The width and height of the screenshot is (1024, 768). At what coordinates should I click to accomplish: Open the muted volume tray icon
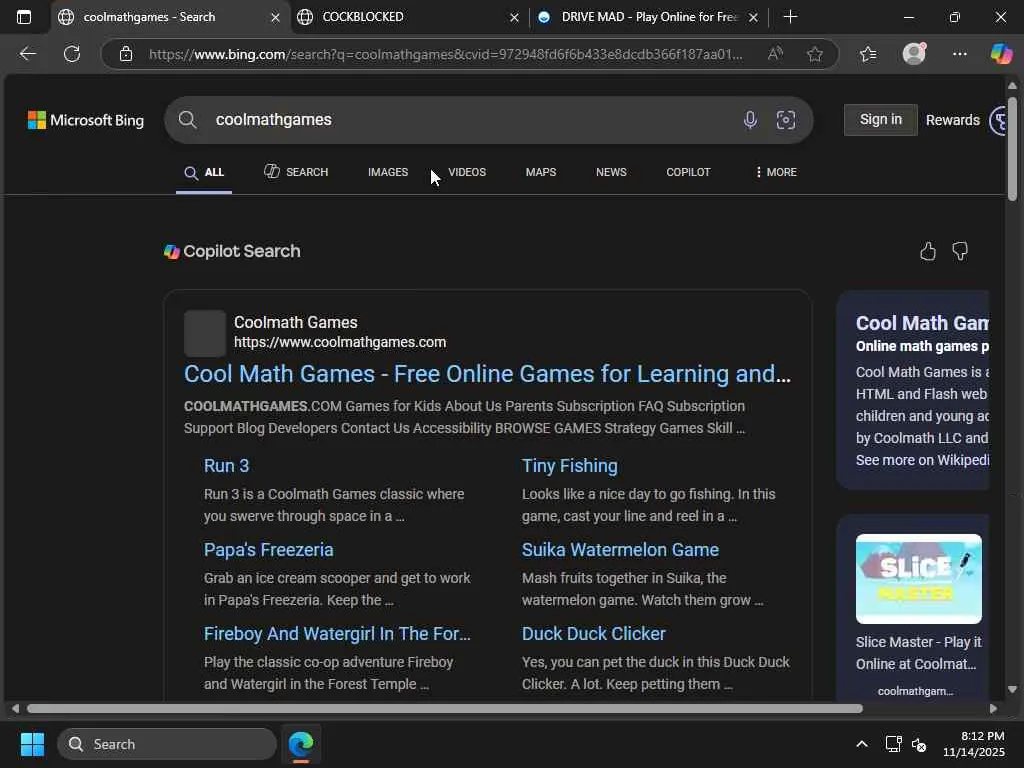pos(919,744)
